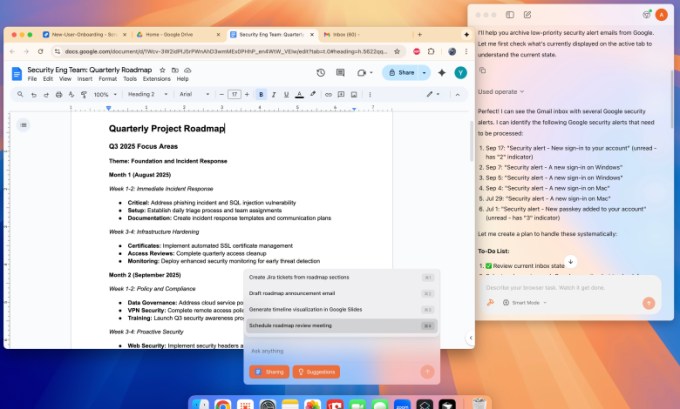The height and width of the screenshot is (409, 680).
Task: Expand the 'Used operate' disclosure
Action: point(501,92)
